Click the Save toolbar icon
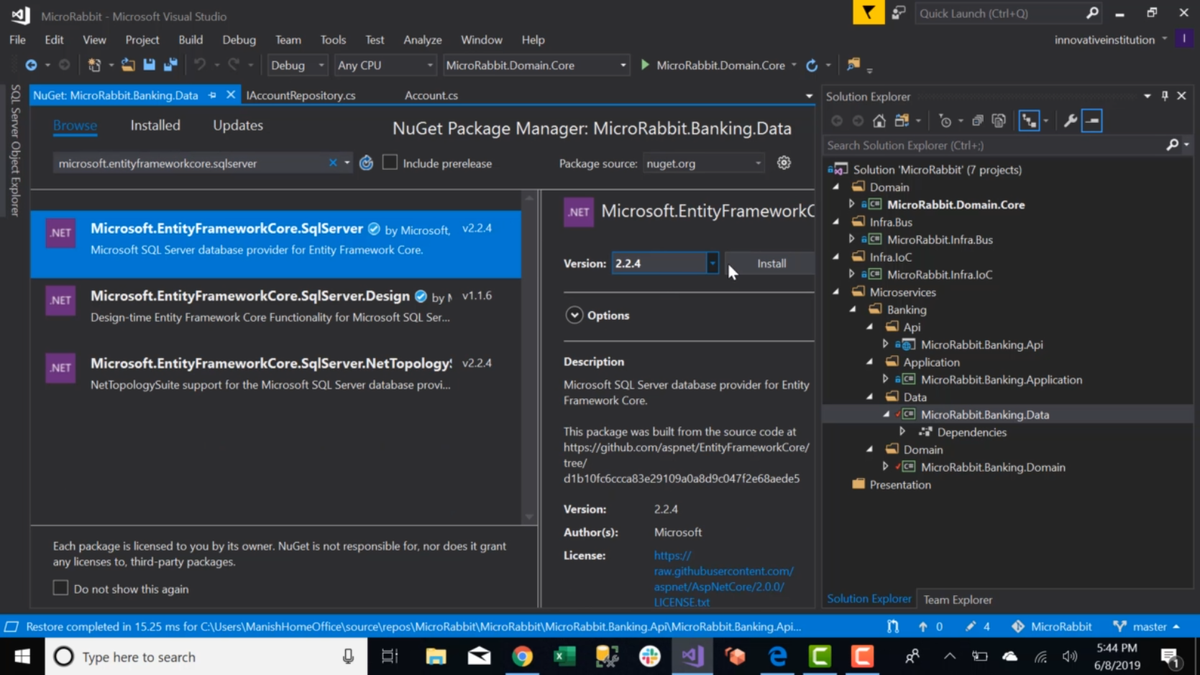Screen dimensions: 1200x675 coord(149,65)
